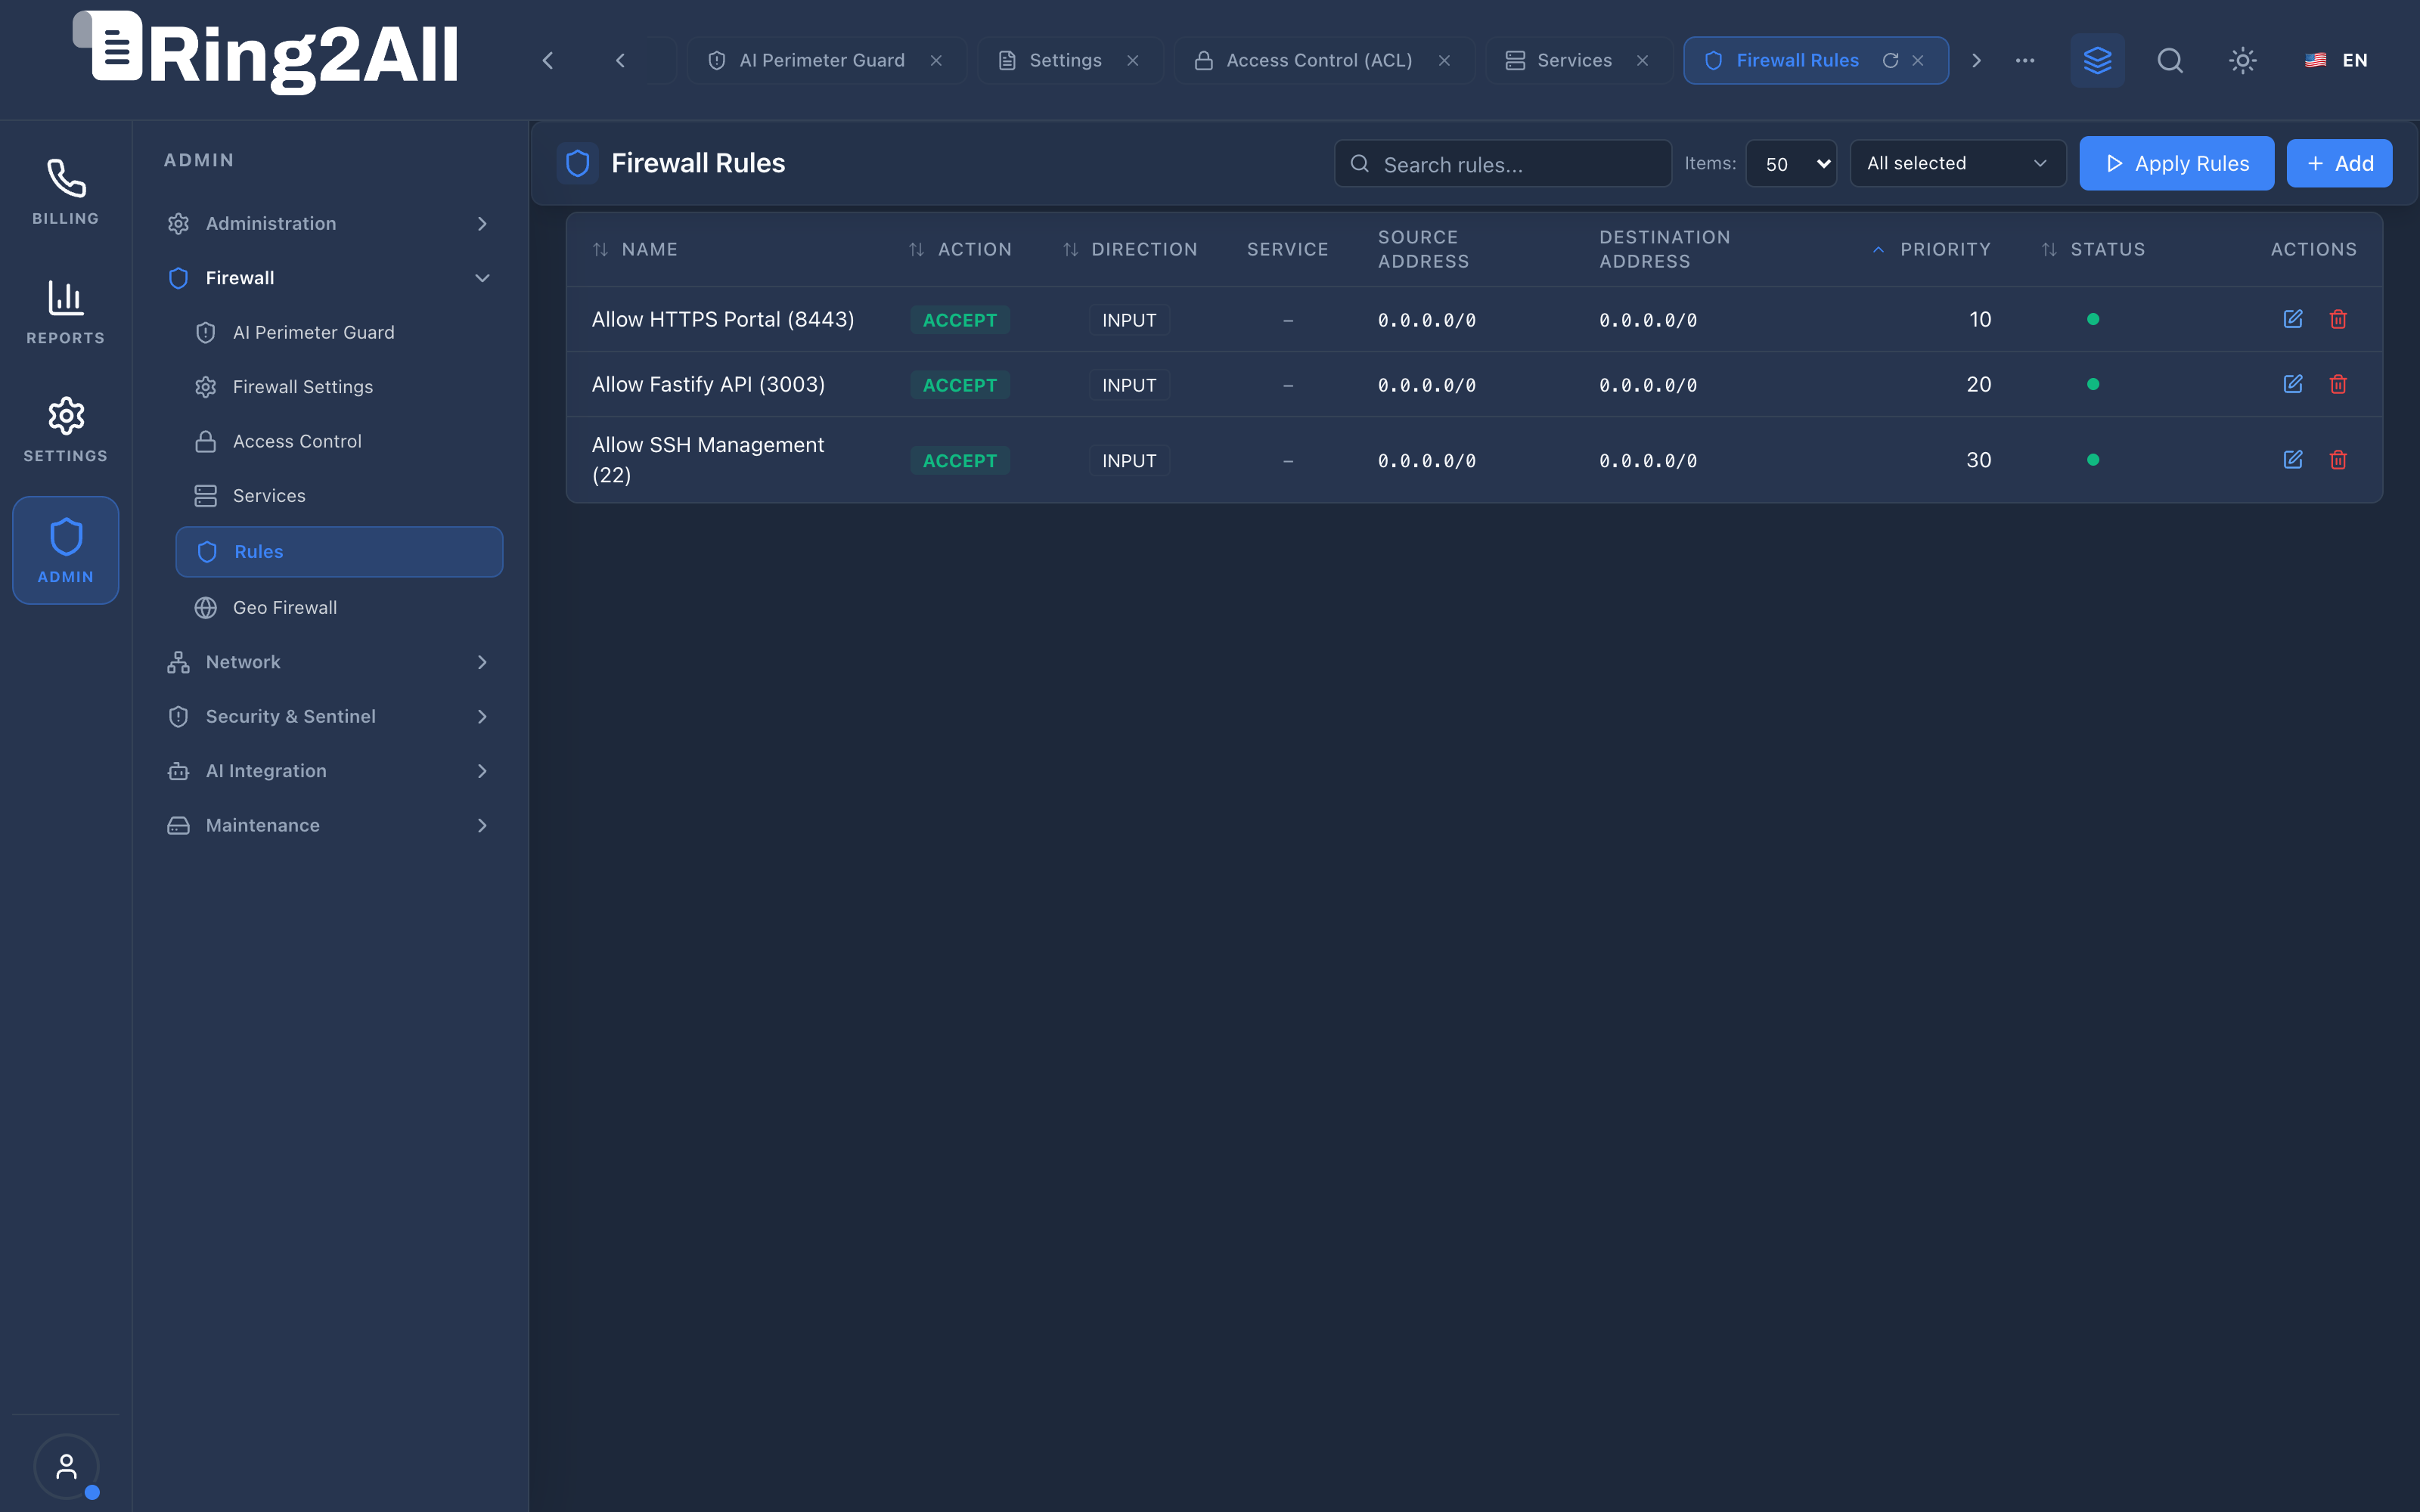Focus the Search rules input field
Image resolution: width=2420 pixels, height=1512 pixels.
tap(1502, 164)
